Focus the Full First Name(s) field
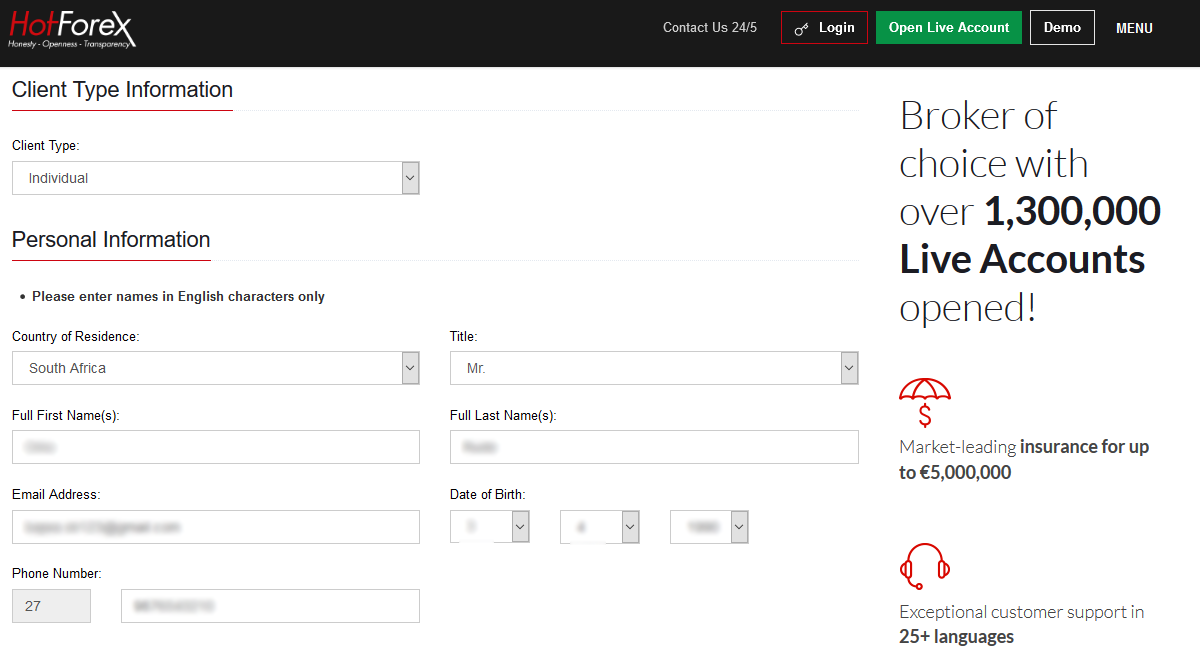This screenshot has height=648, width=1200. coord(216,447)
